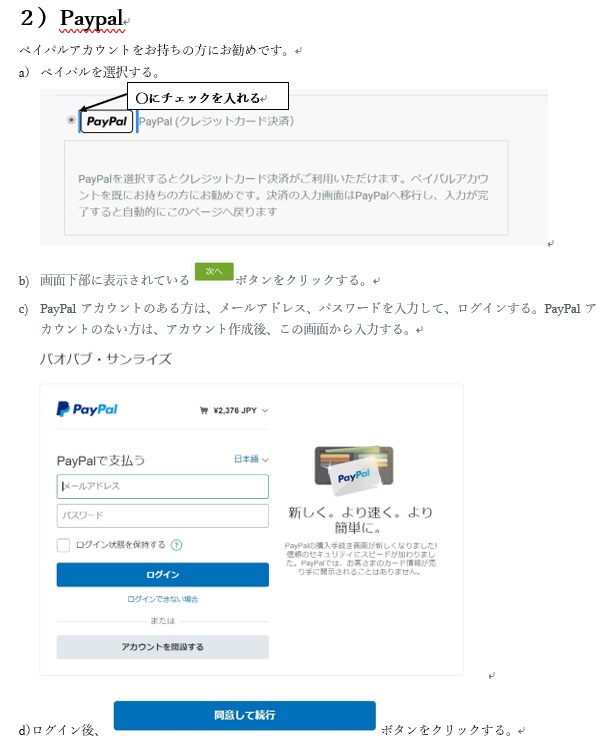602x748 pixels.
Task: Open the ¥2,376 JPY cart dropdown
Action: [239, 410]
